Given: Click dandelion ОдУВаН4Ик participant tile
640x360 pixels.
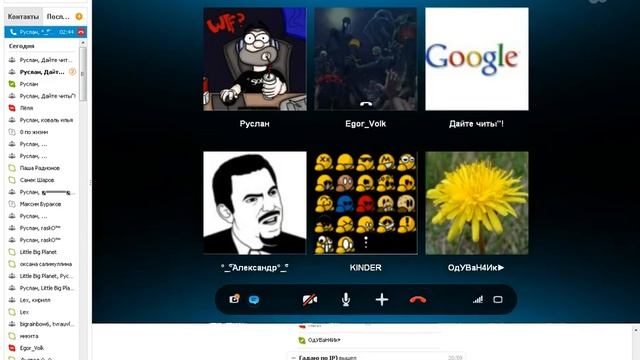Looking at the screenshot, I should pos(477,203).
